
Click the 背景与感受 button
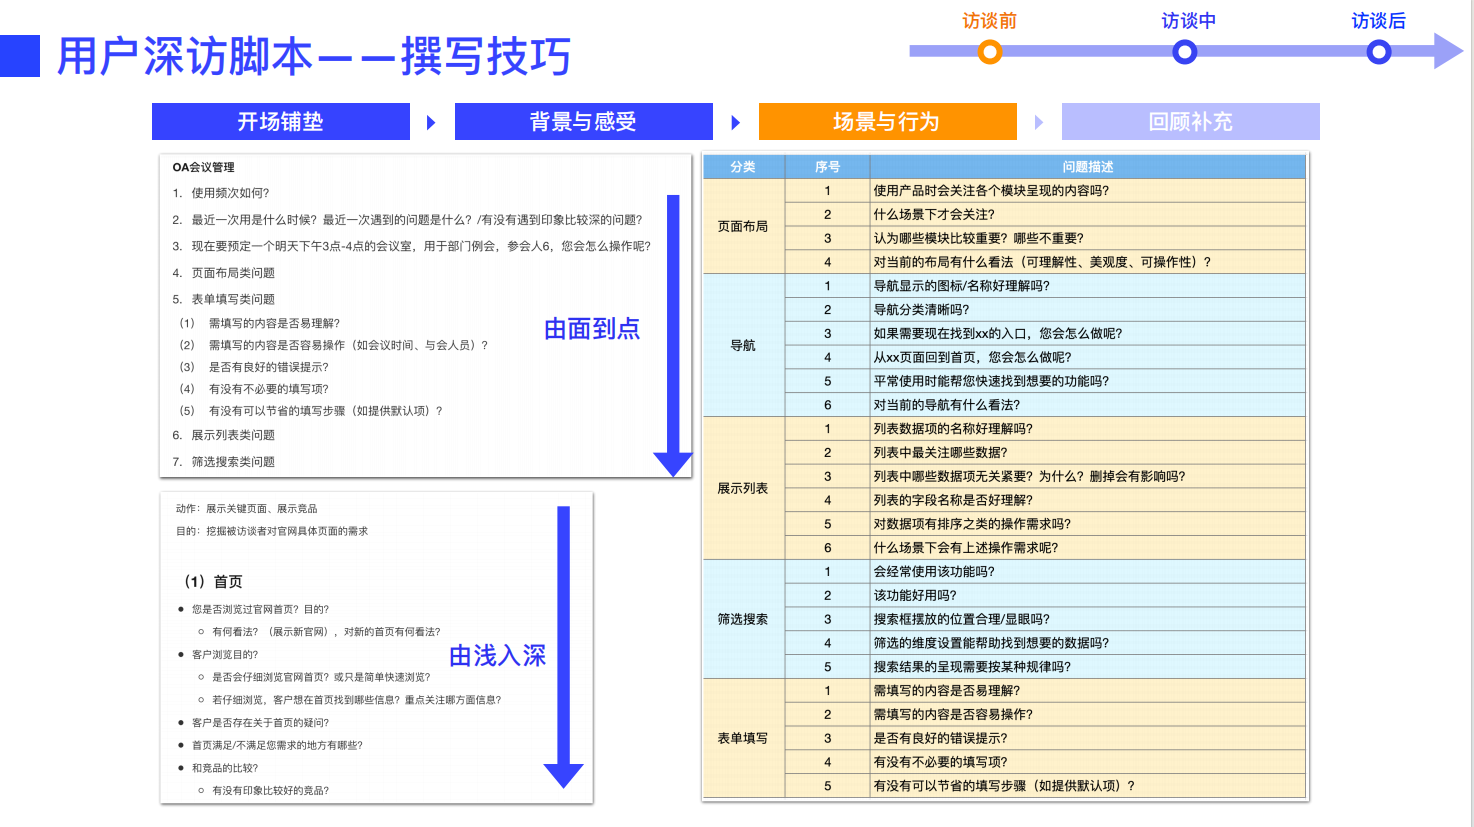tap(583, 121)
